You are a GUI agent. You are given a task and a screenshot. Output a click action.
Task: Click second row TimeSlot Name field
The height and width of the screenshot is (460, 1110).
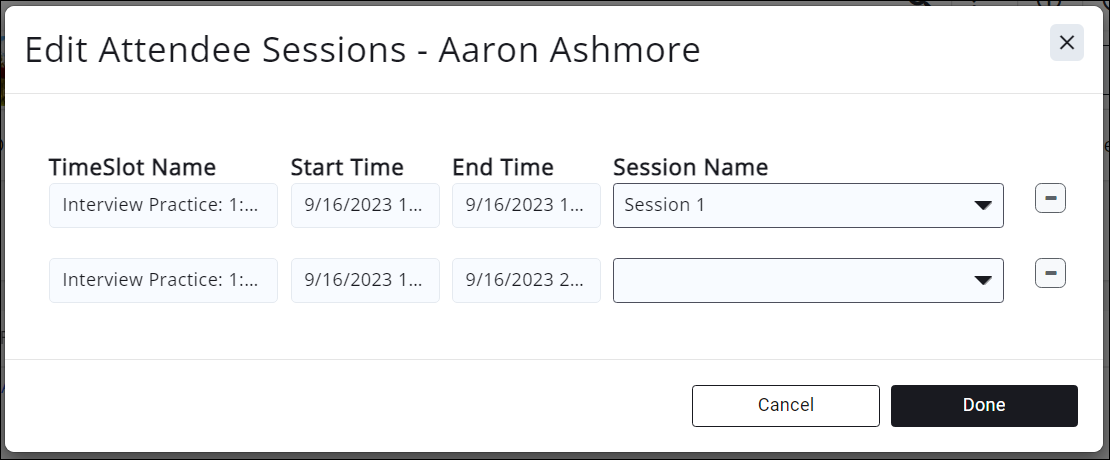pyautogui.click(x=163, y=281)
